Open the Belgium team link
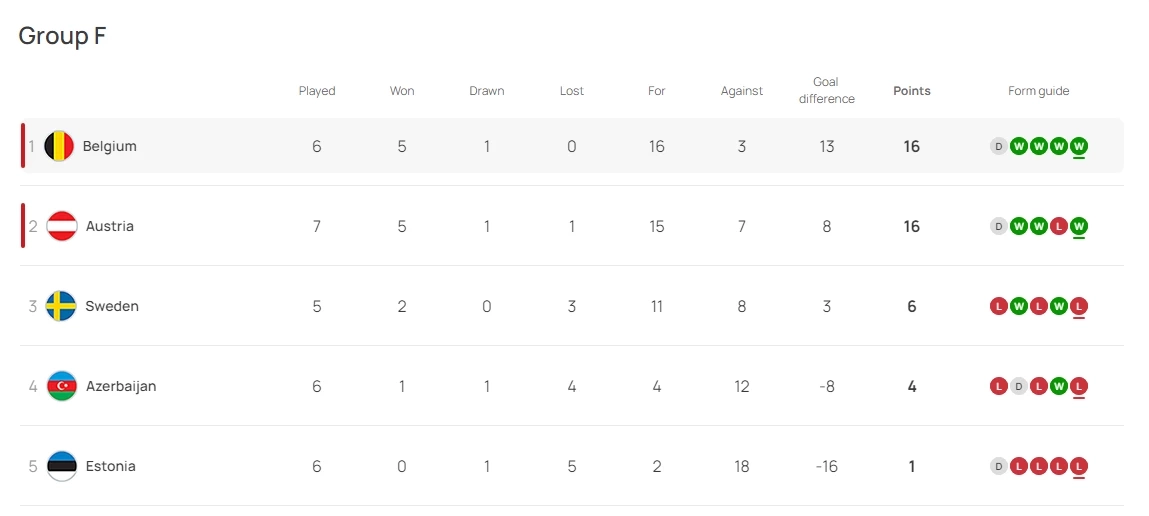Image resolution: width=1149 pixels, height=516 pixels. (x=109, y=146)
